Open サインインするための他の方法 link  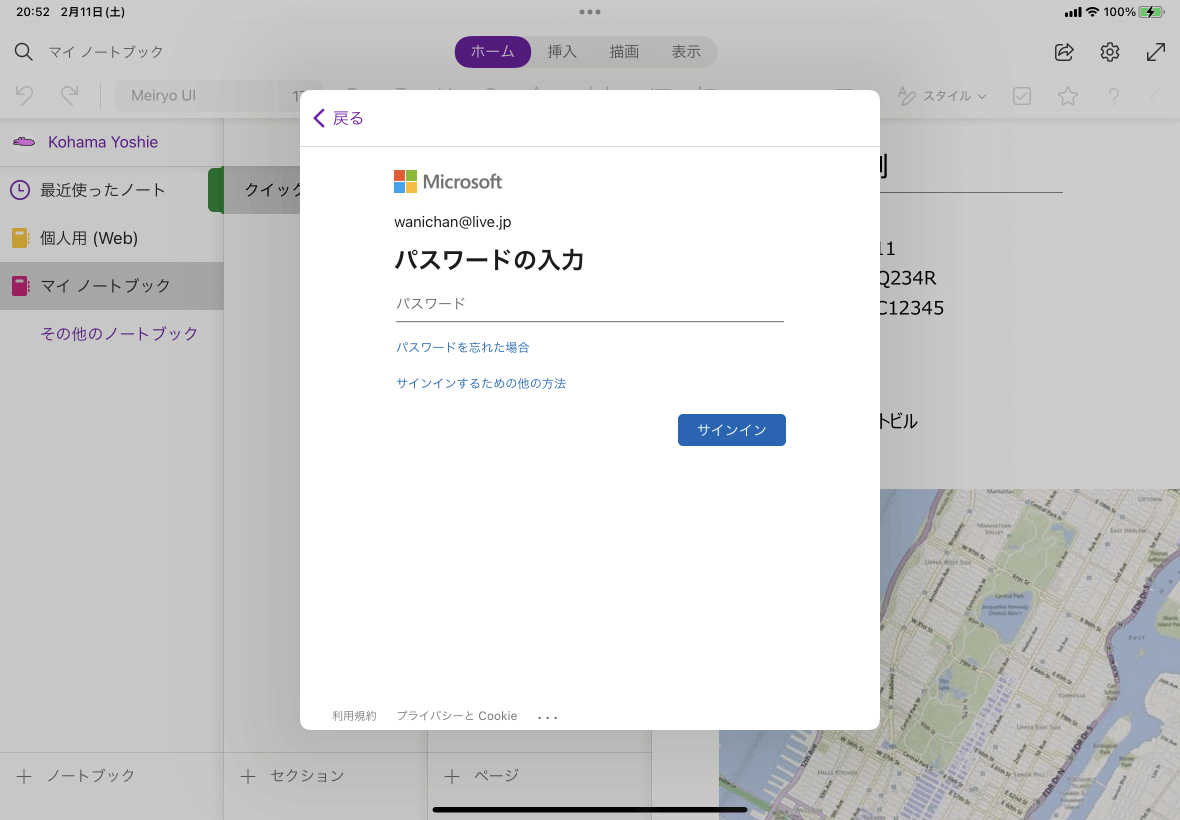[x=481, y=383]
